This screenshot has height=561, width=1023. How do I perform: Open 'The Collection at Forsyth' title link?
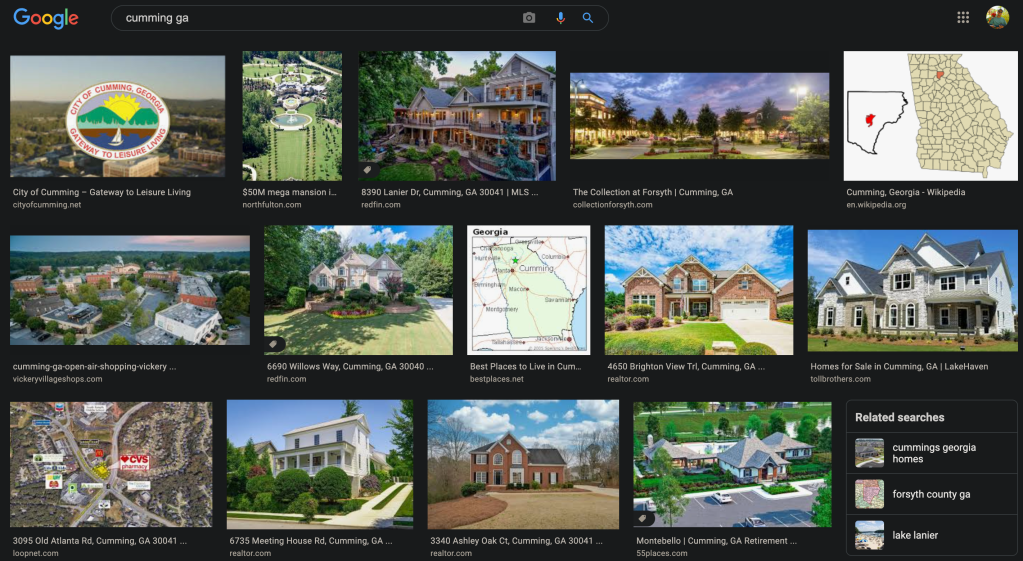coord(652,192)
